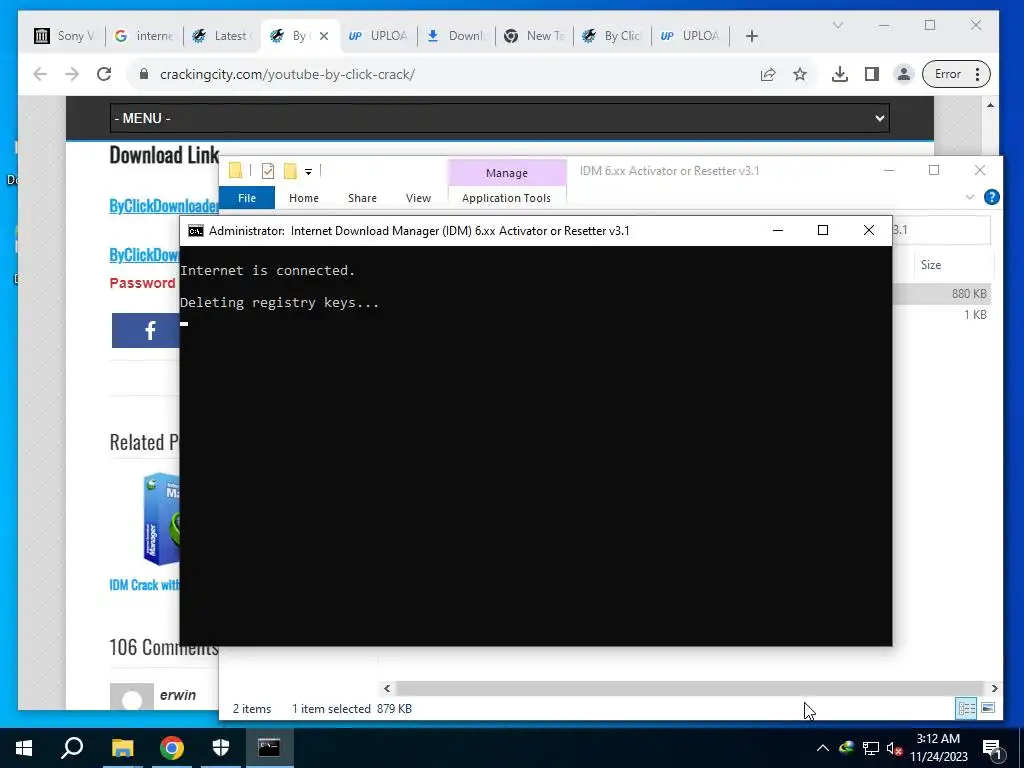Click the IDM tray icon
This screenshot has height=768, width=1024.
(846, 748)
